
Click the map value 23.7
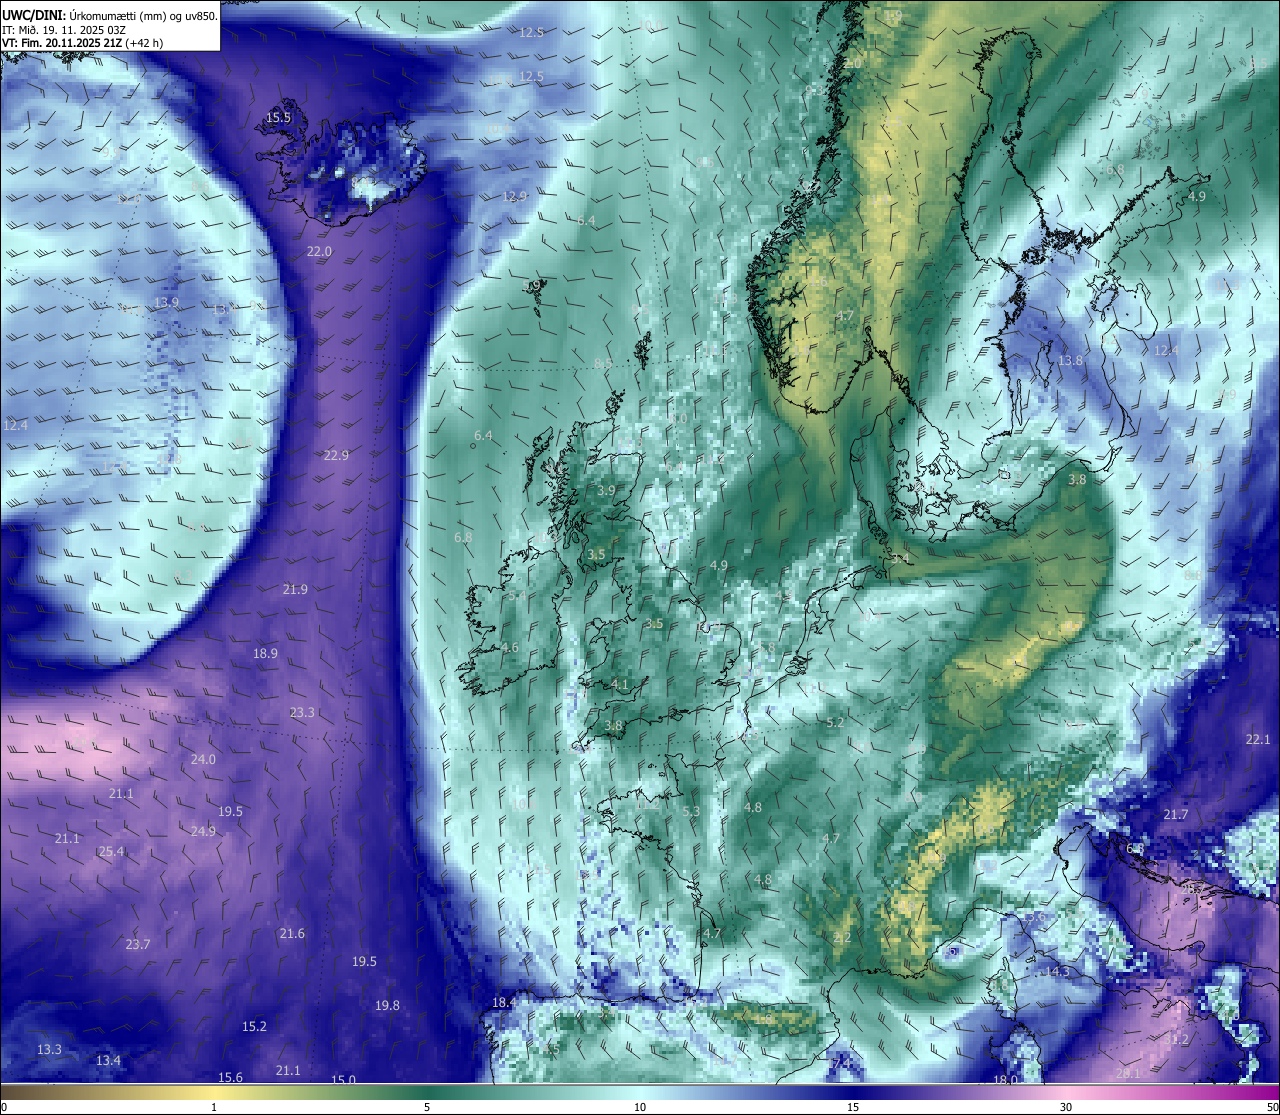pyautogui.click(x=138, y=945)
